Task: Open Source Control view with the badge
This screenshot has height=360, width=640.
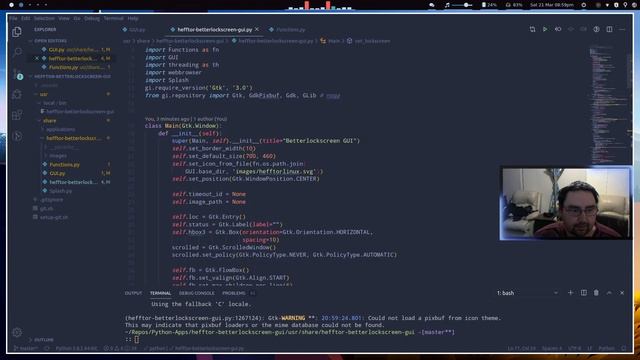Action: pyautogui.click(x=17, y=74)
